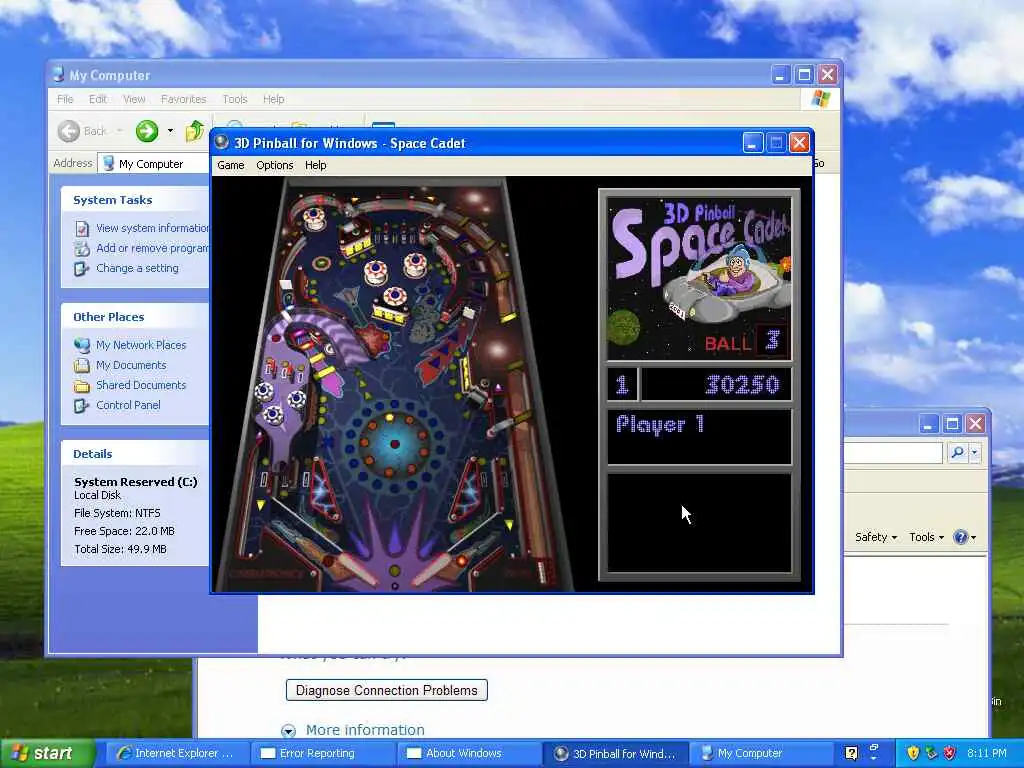This screenshot has width=1024, height=768.
Task: Switch to My Computer taskbar button
Action: point(761,754)
